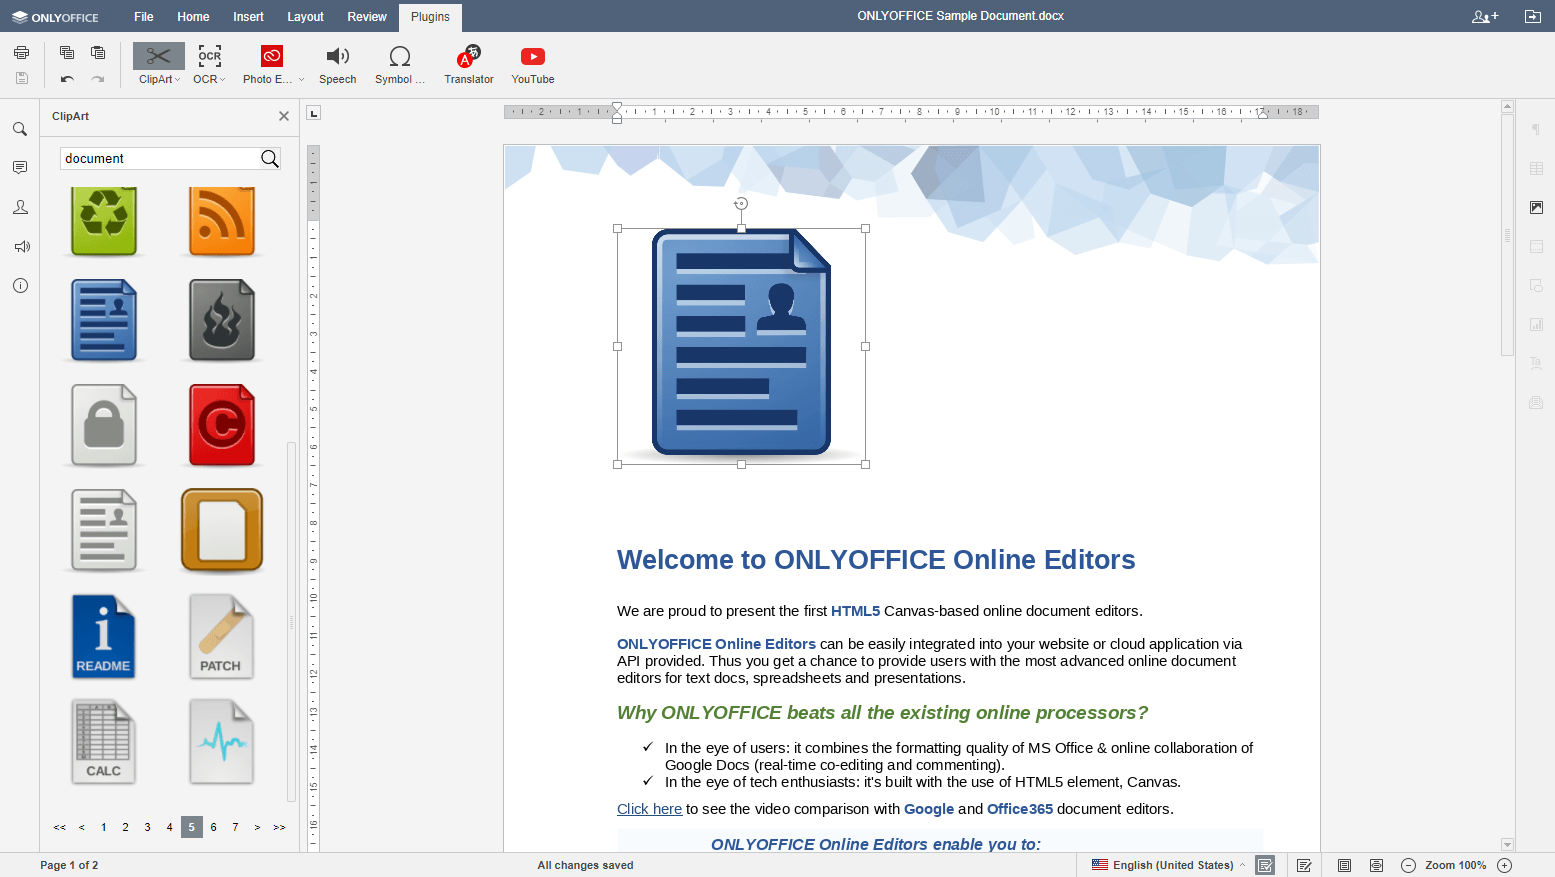Switch to the Layout tab
The width and height of the screenshot is (1555, 877).
tap(305, 17)
